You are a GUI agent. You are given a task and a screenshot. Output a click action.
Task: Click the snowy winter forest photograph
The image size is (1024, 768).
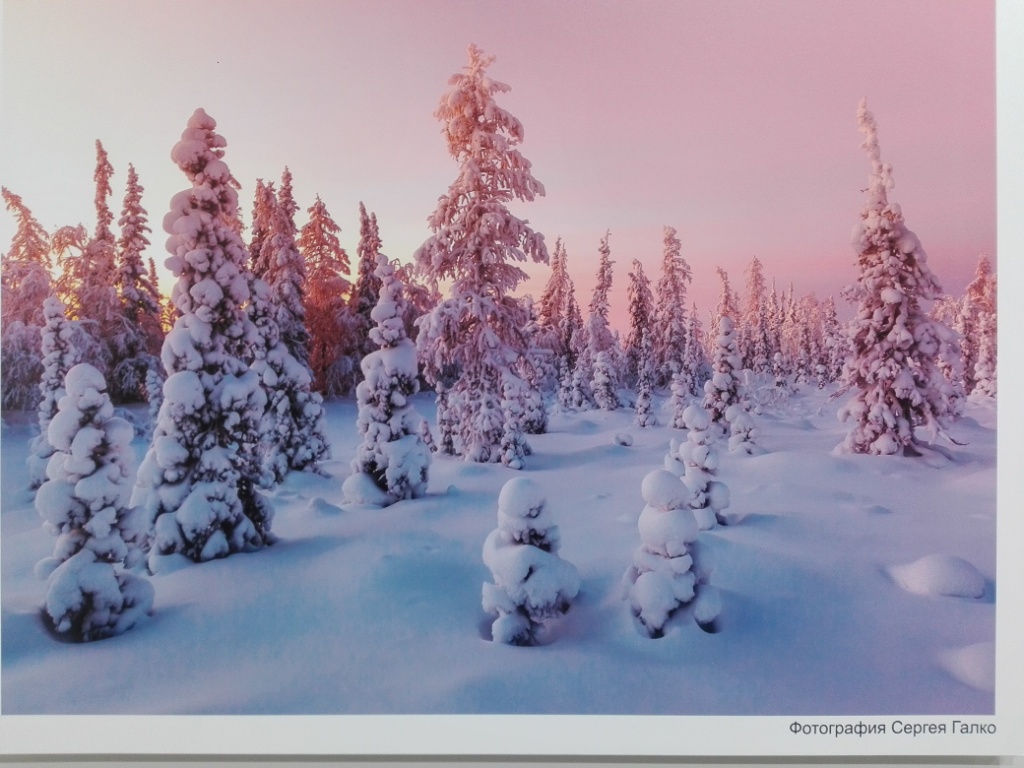tap(498, 357)
